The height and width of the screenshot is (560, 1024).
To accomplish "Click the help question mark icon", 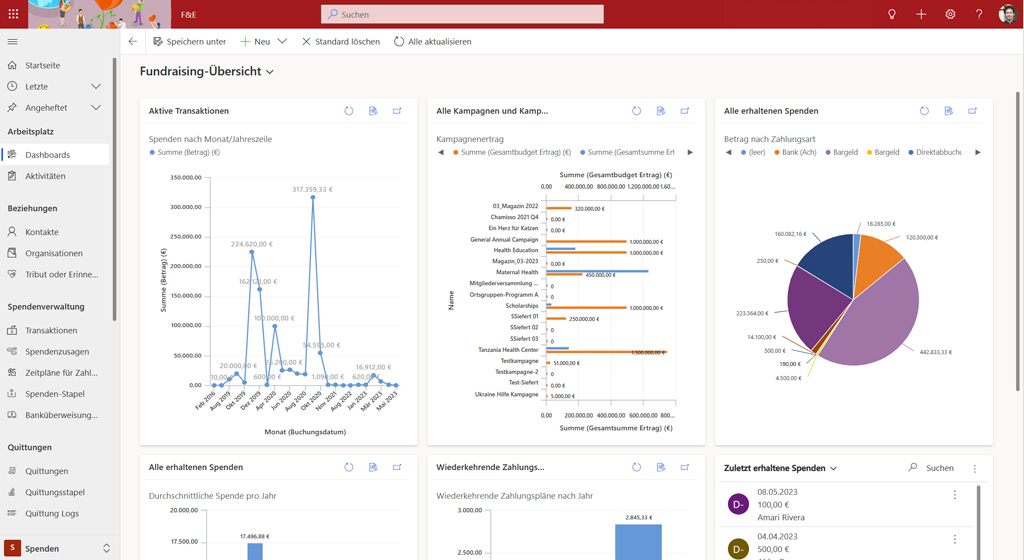I will tap(979, 14).
